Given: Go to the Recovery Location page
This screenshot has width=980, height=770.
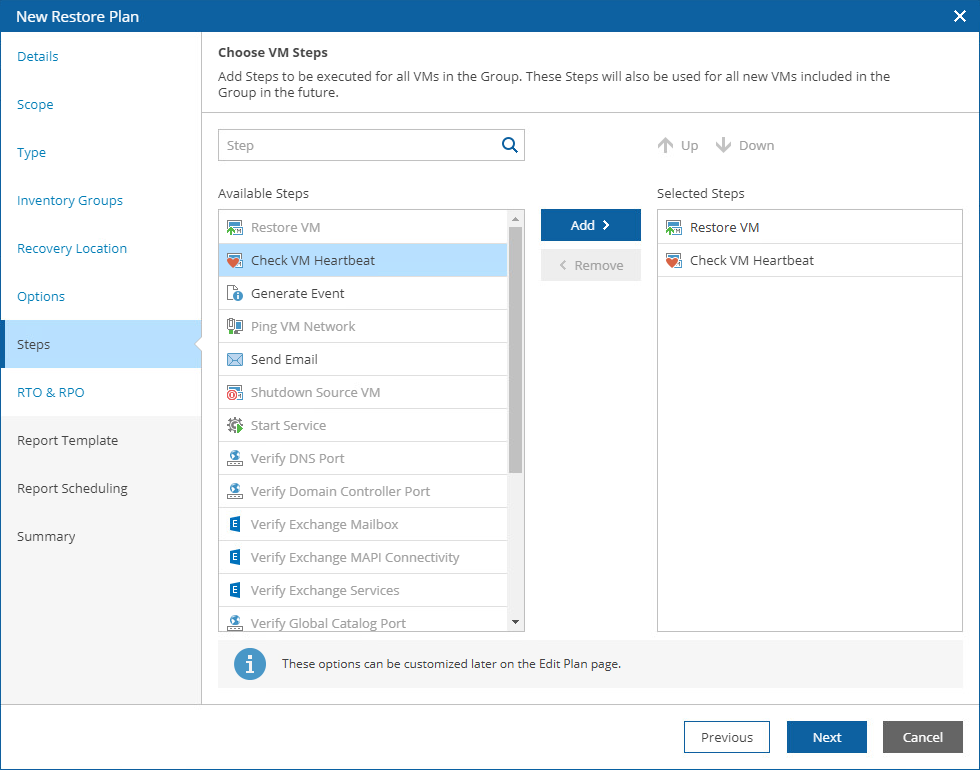Looking at the screenshot, I should point(72,249).
